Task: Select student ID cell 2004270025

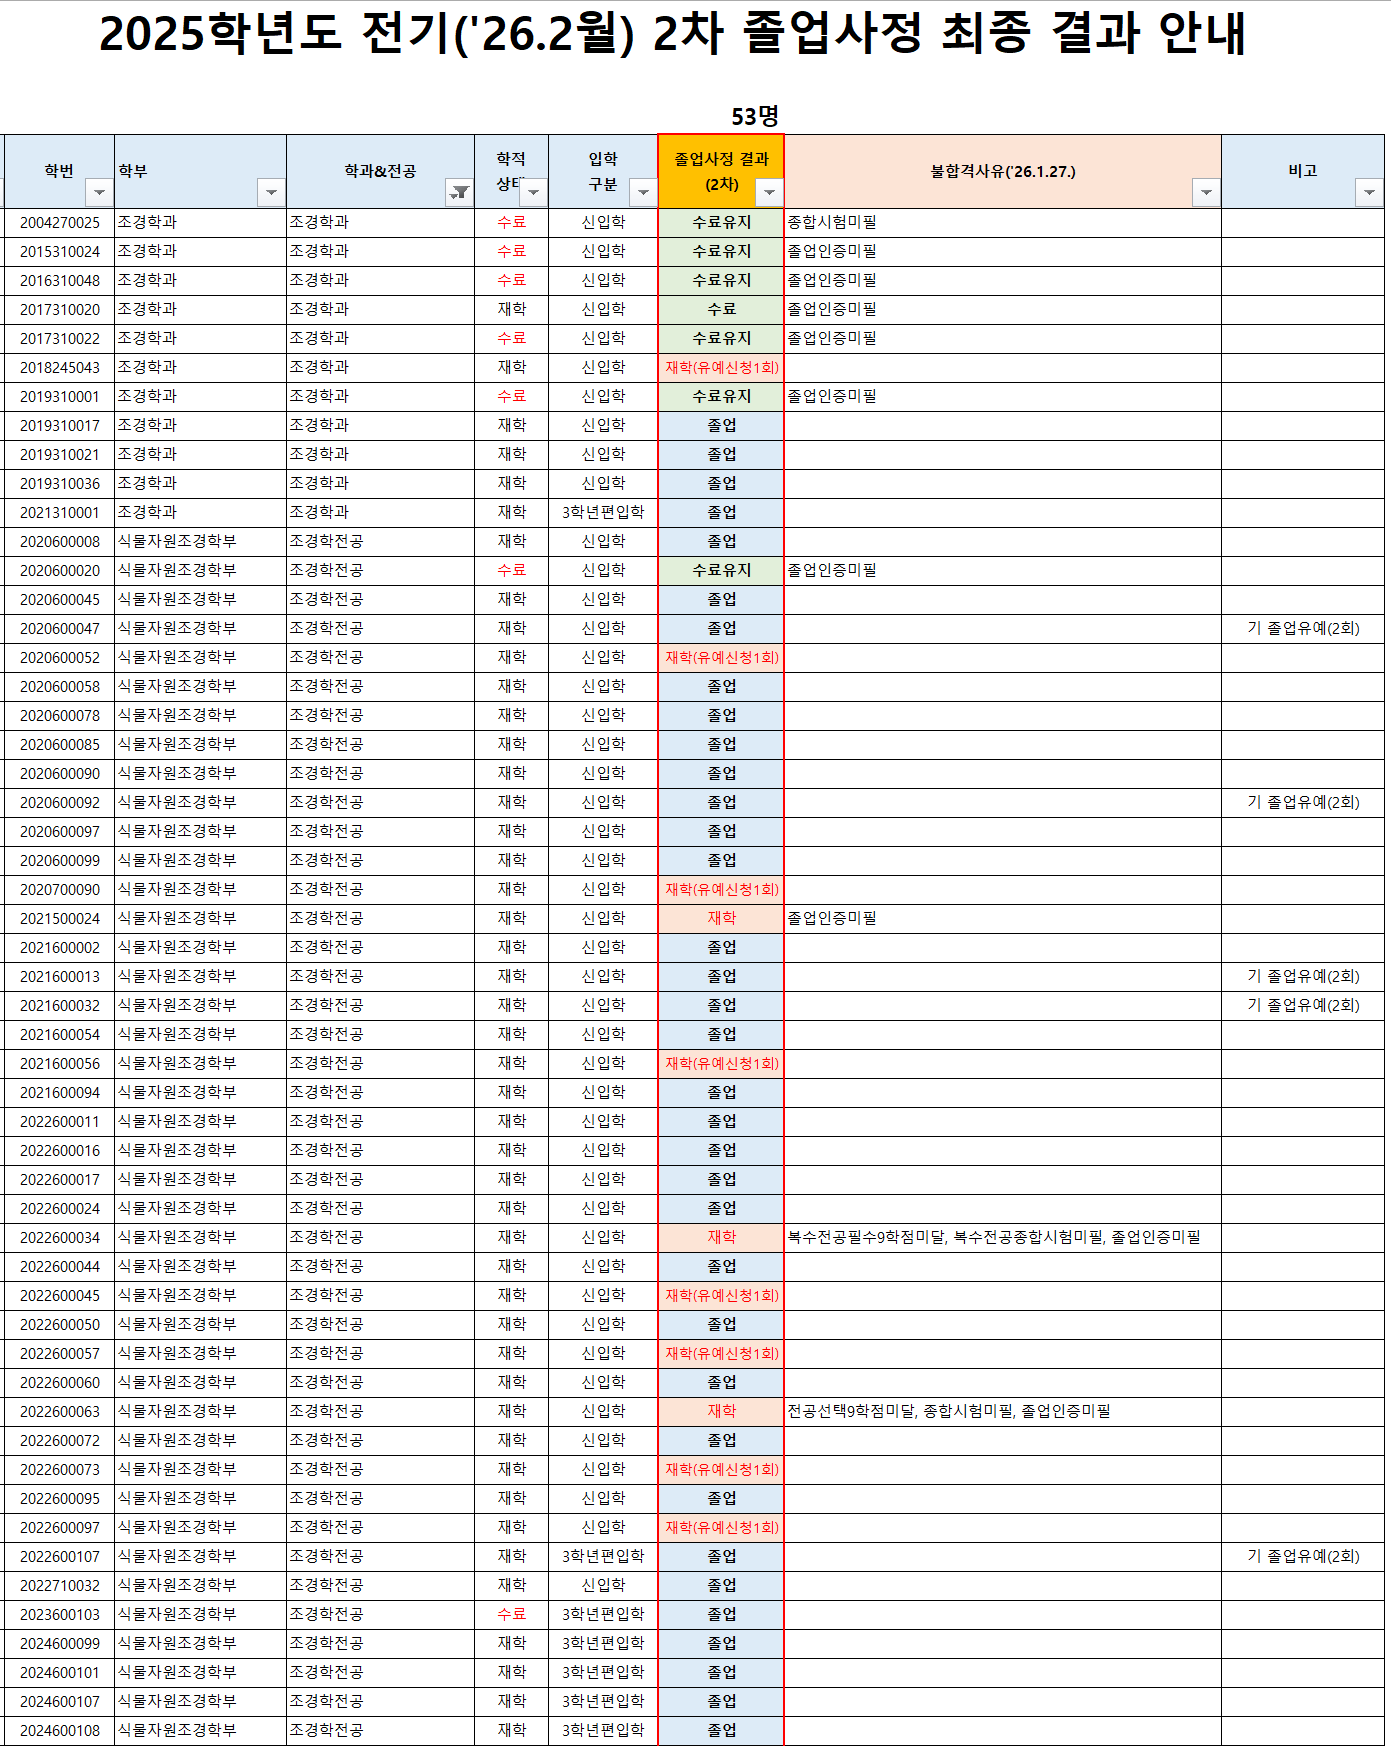Action: 60,223
